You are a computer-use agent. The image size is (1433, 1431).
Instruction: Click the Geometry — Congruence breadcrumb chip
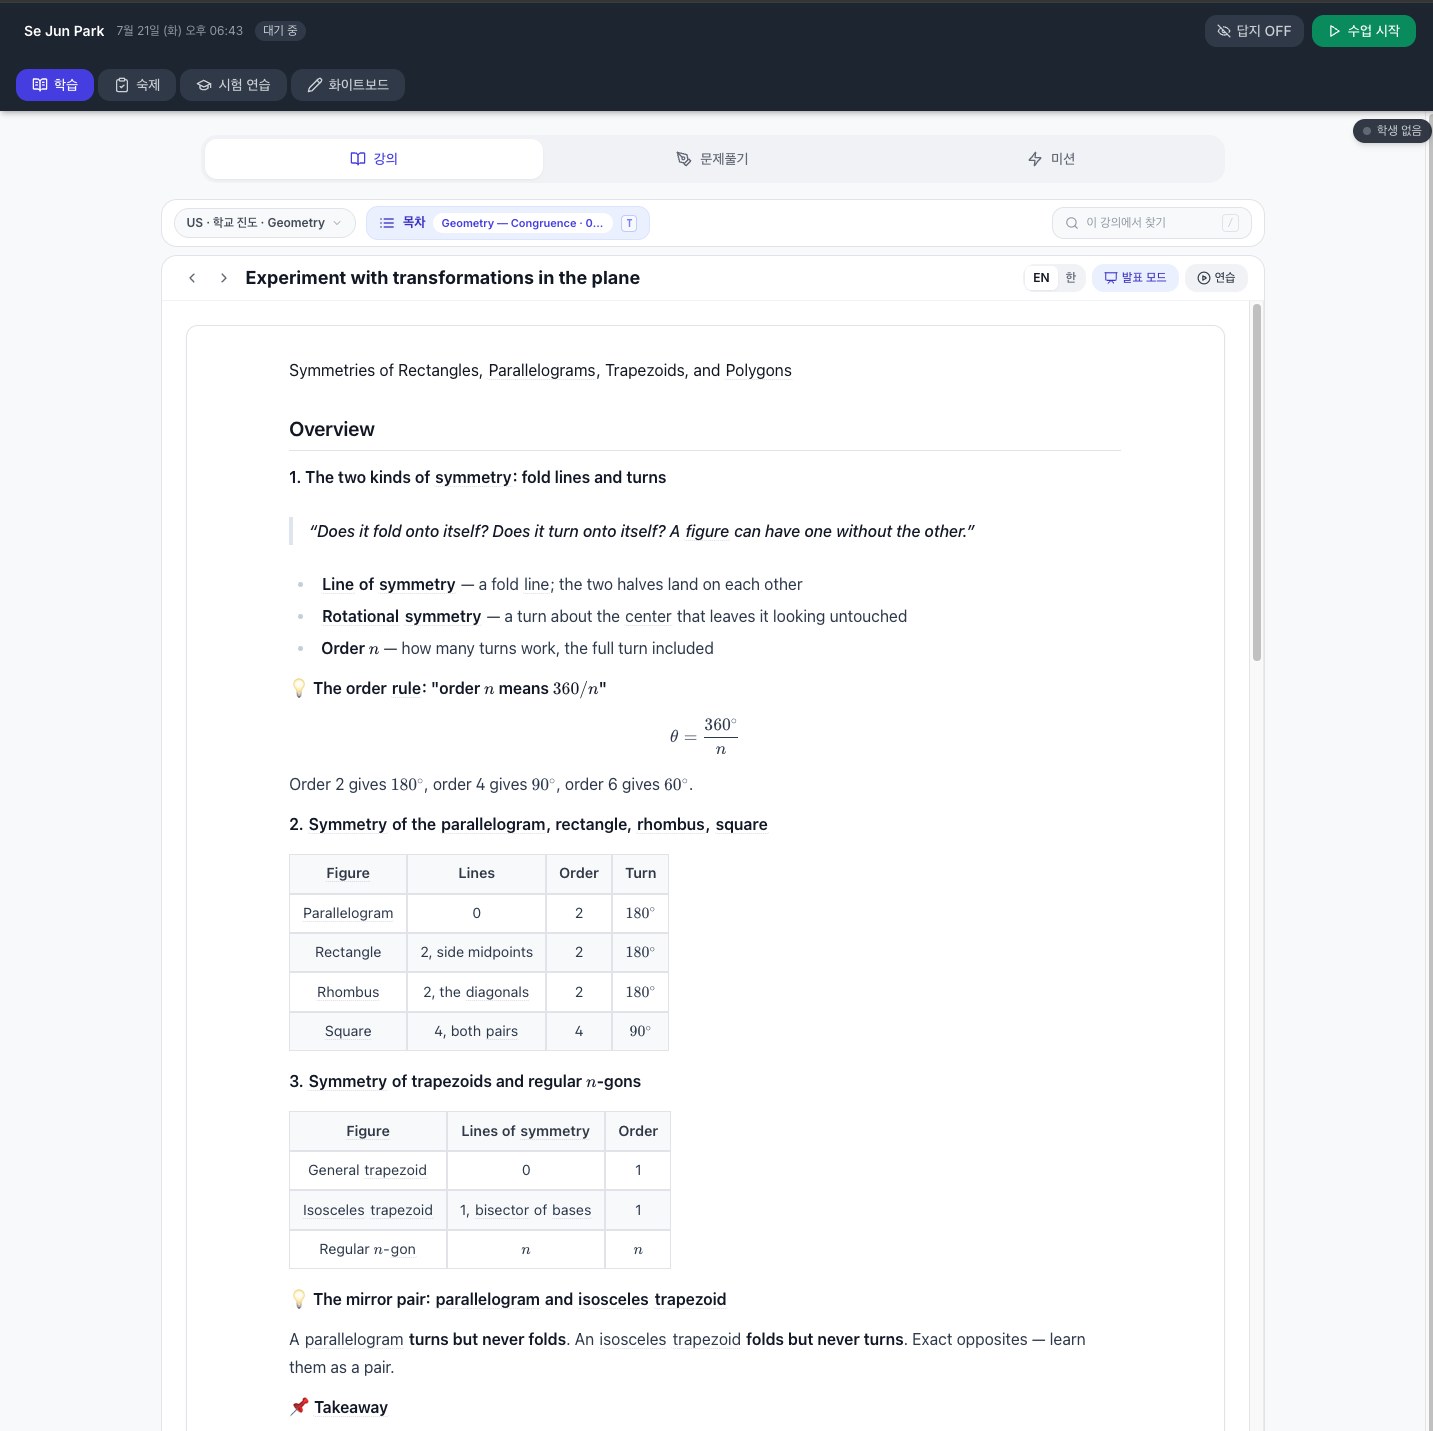tap(522, 223)
